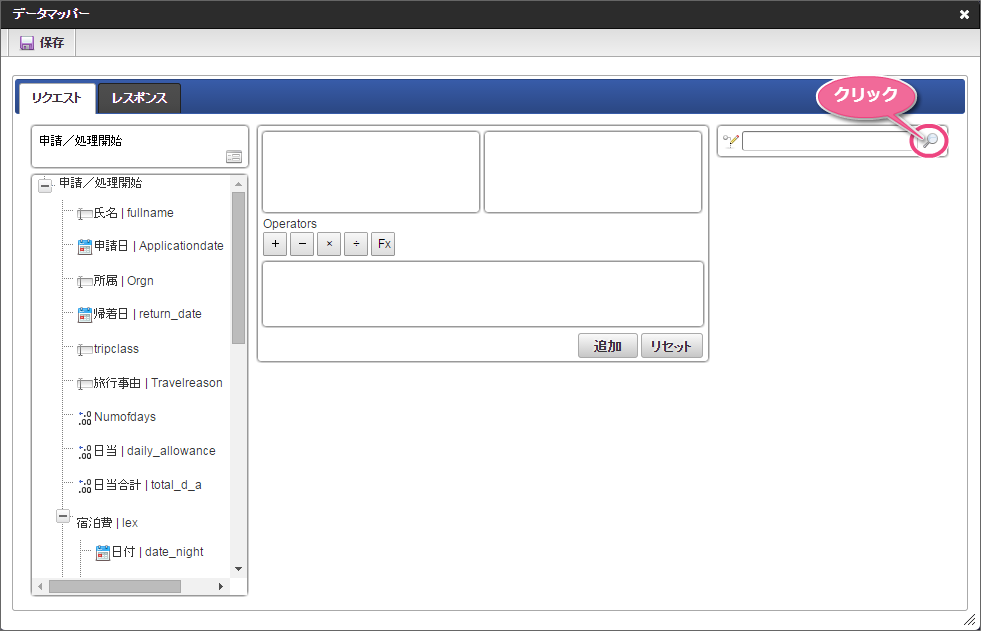
Task: Click the minus operator button
Action: click(302, 244)
